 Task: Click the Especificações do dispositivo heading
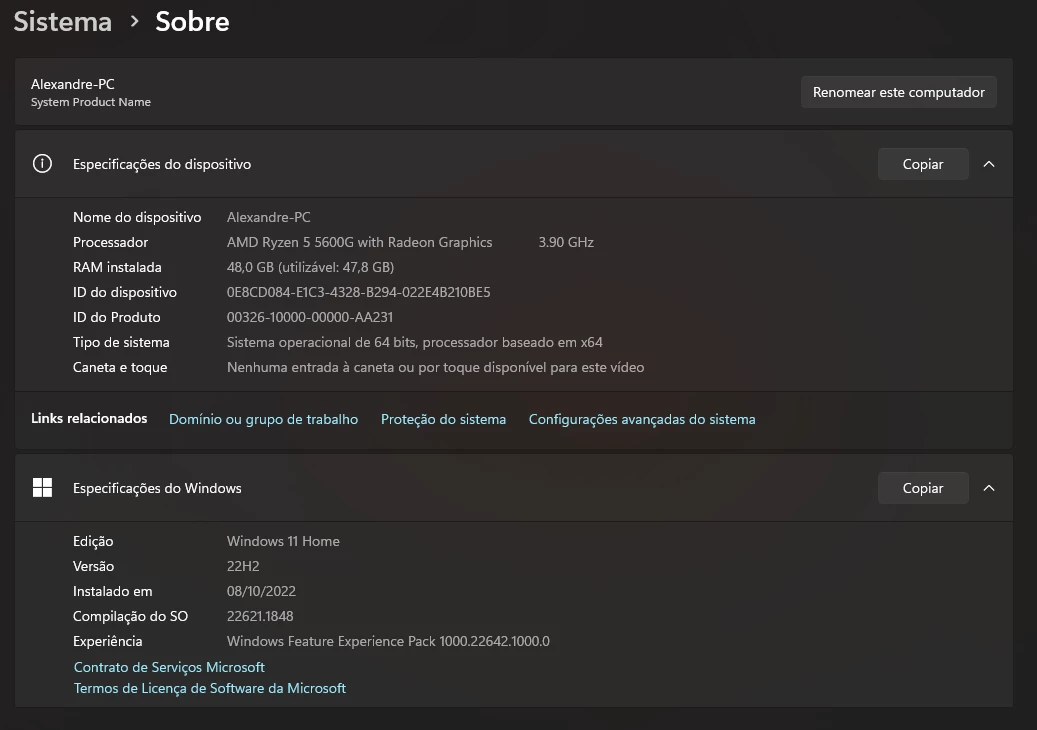162,164
